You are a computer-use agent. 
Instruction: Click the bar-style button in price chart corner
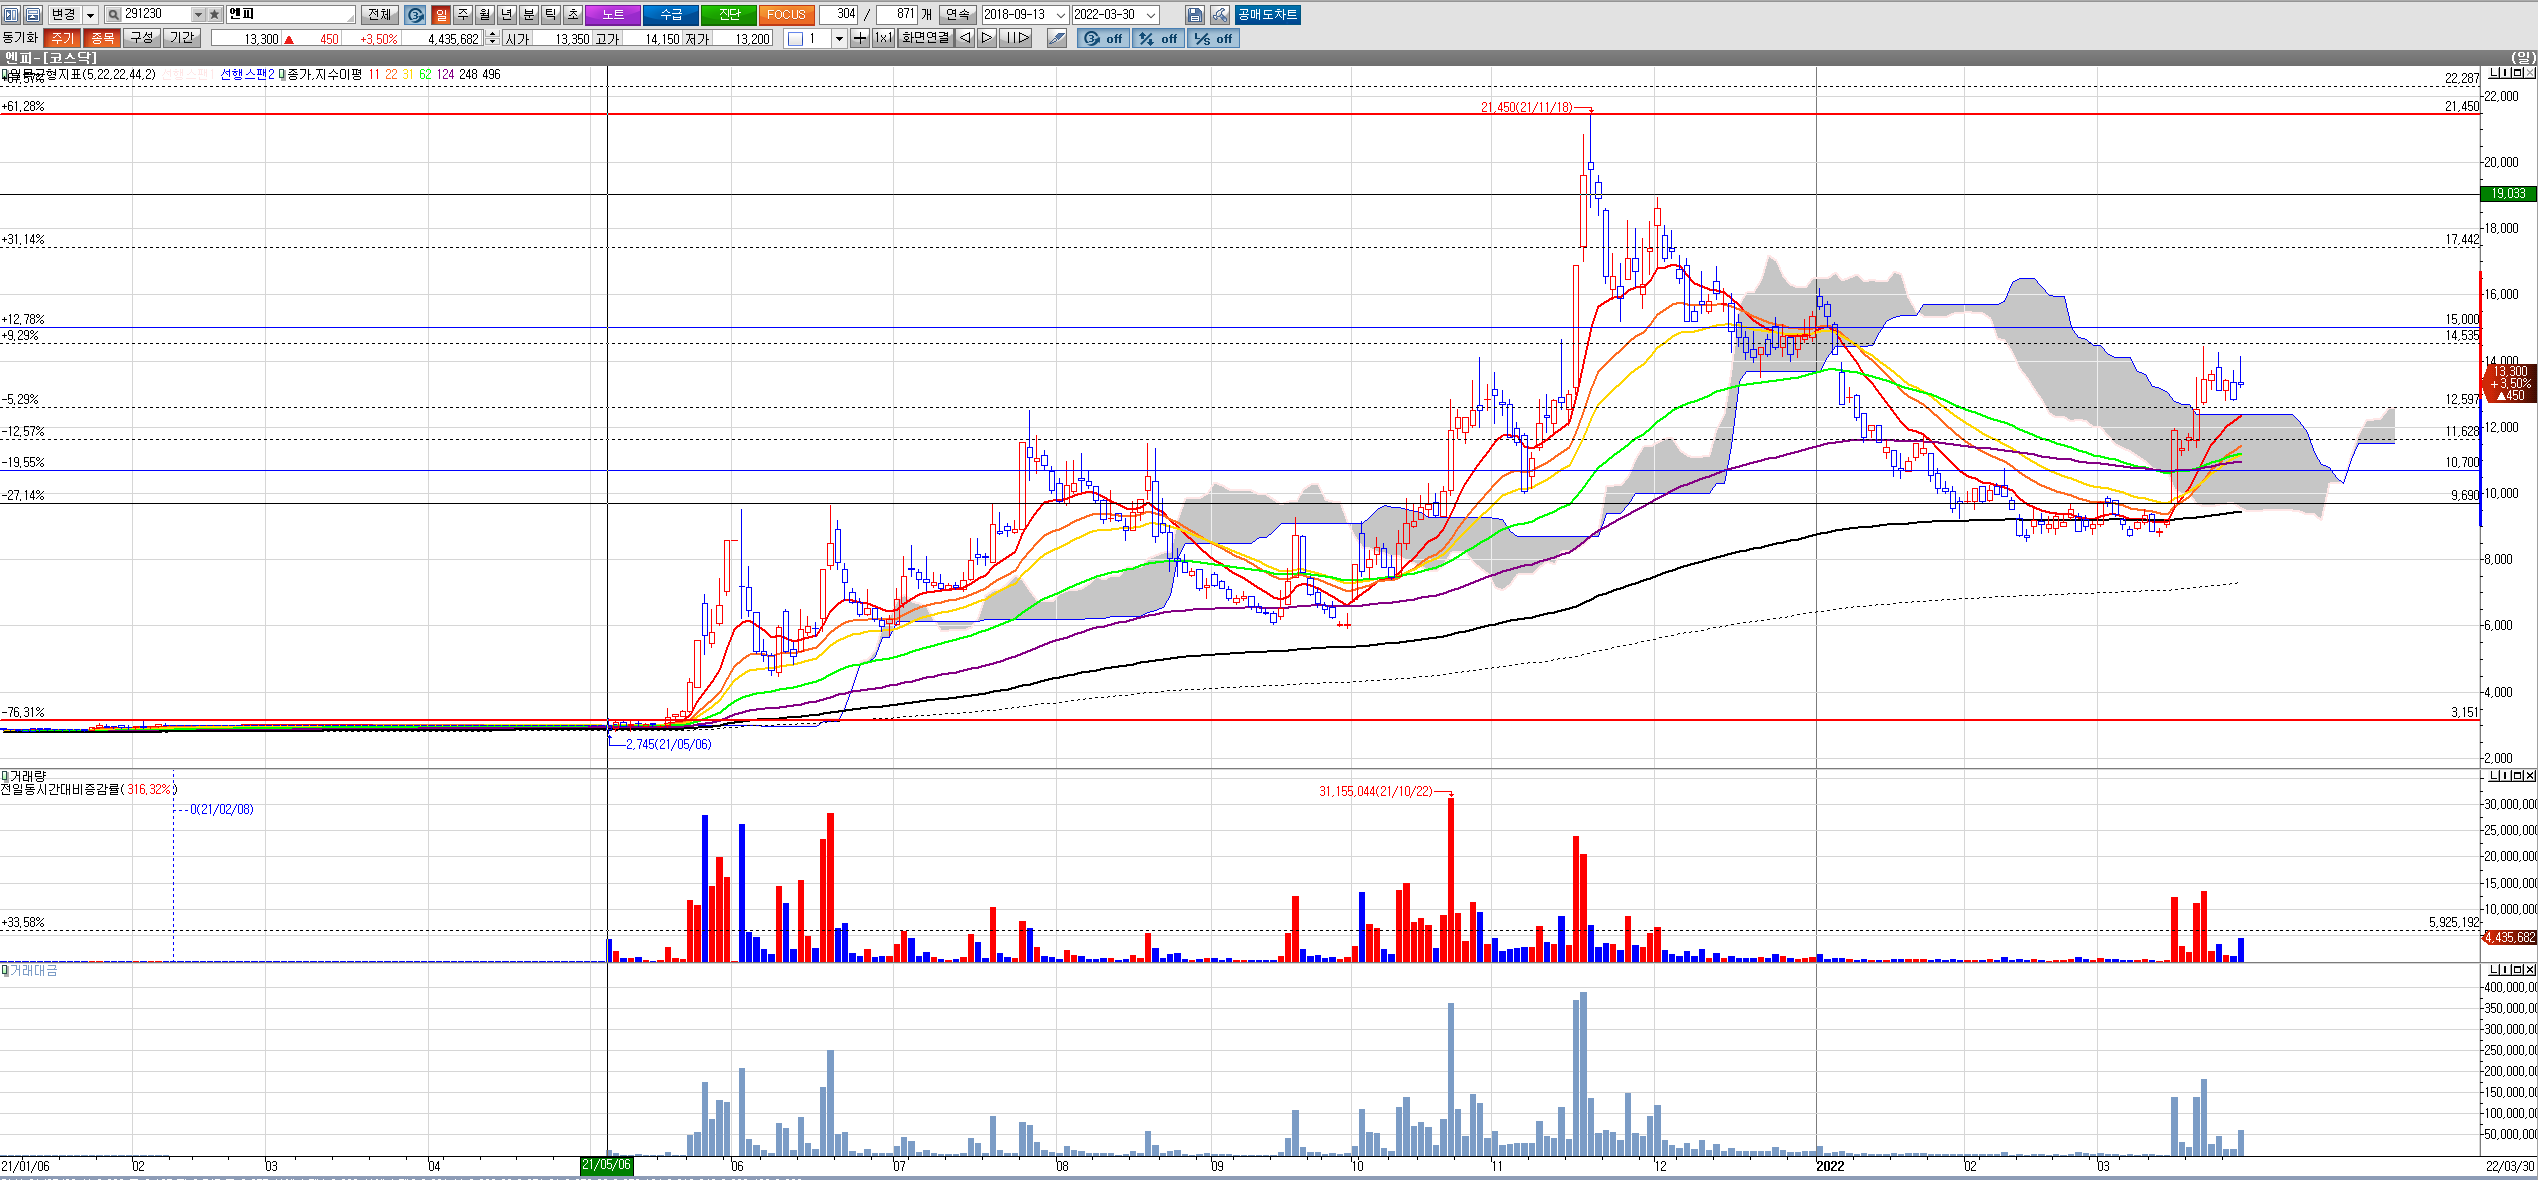(x=2506, y=73)
